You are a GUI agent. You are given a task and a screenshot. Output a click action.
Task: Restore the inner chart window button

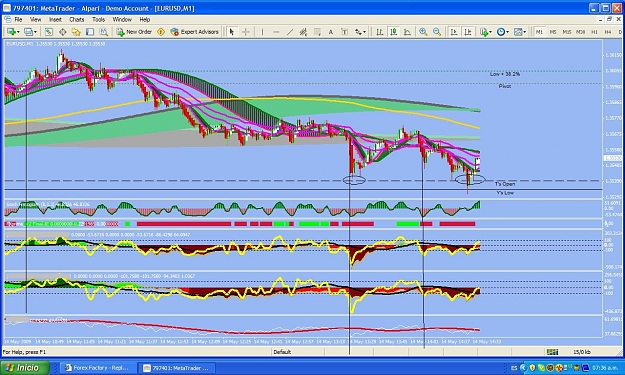(609, 20)
